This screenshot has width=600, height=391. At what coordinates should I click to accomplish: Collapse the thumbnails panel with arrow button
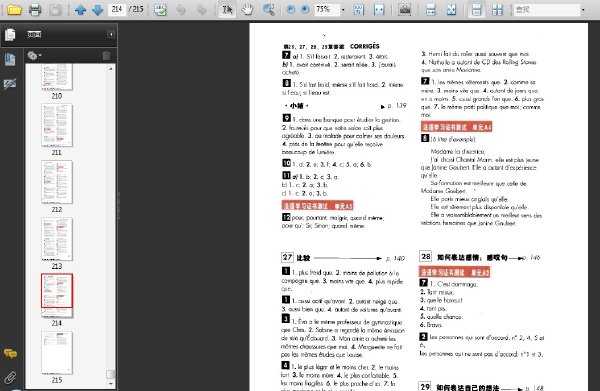click(x=111, y=34)
